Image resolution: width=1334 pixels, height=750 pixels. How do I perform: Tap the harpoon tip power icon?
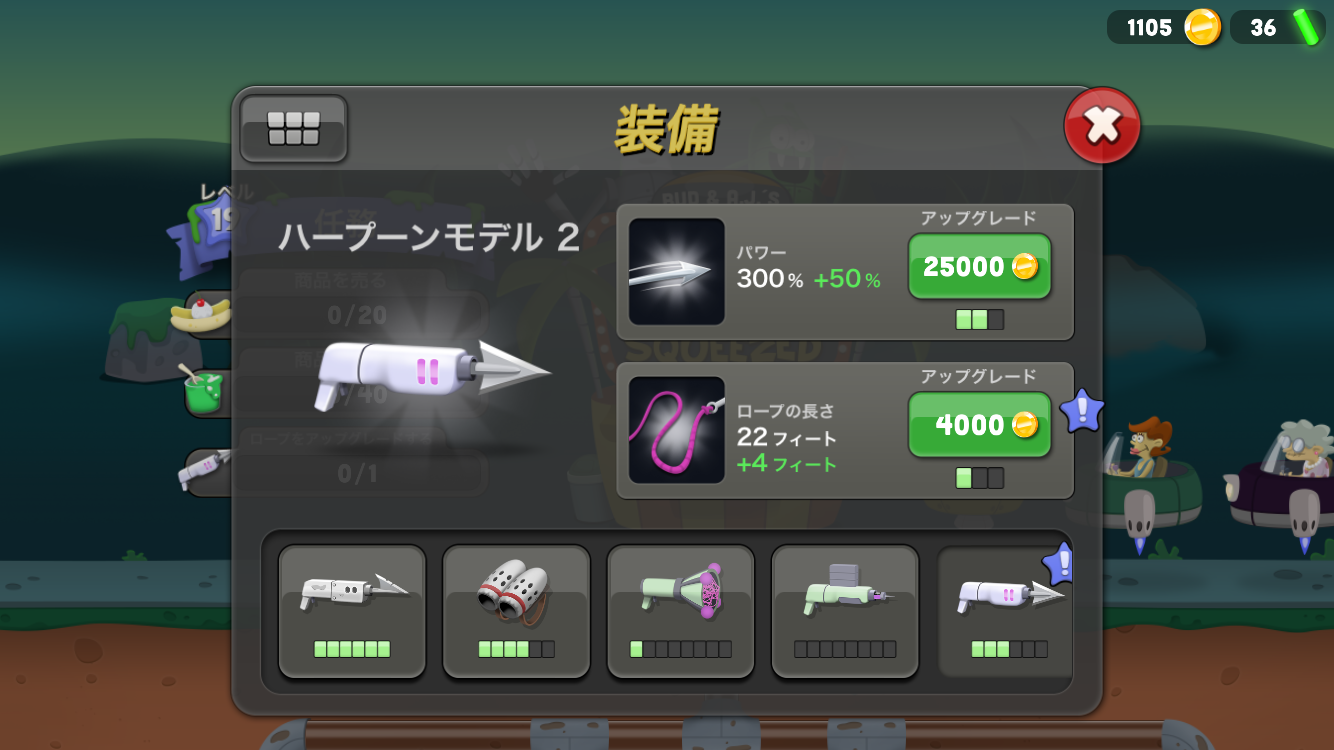[676, 271]
